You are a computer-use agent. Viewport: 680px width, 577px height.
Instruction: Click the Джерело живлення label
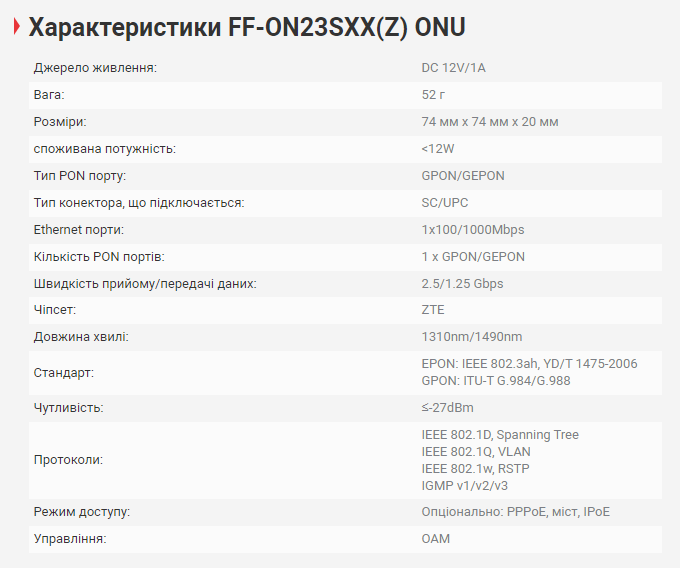point(96,68)
